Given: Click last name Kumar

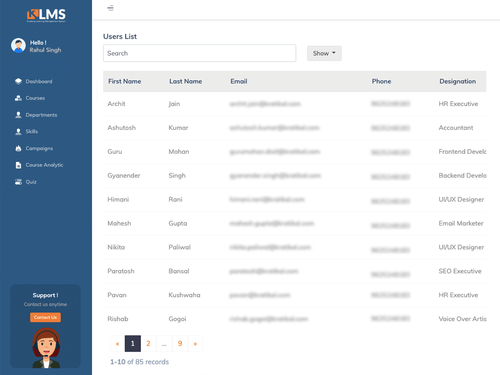Looking at the screenshot, I should tap(178, 128).
